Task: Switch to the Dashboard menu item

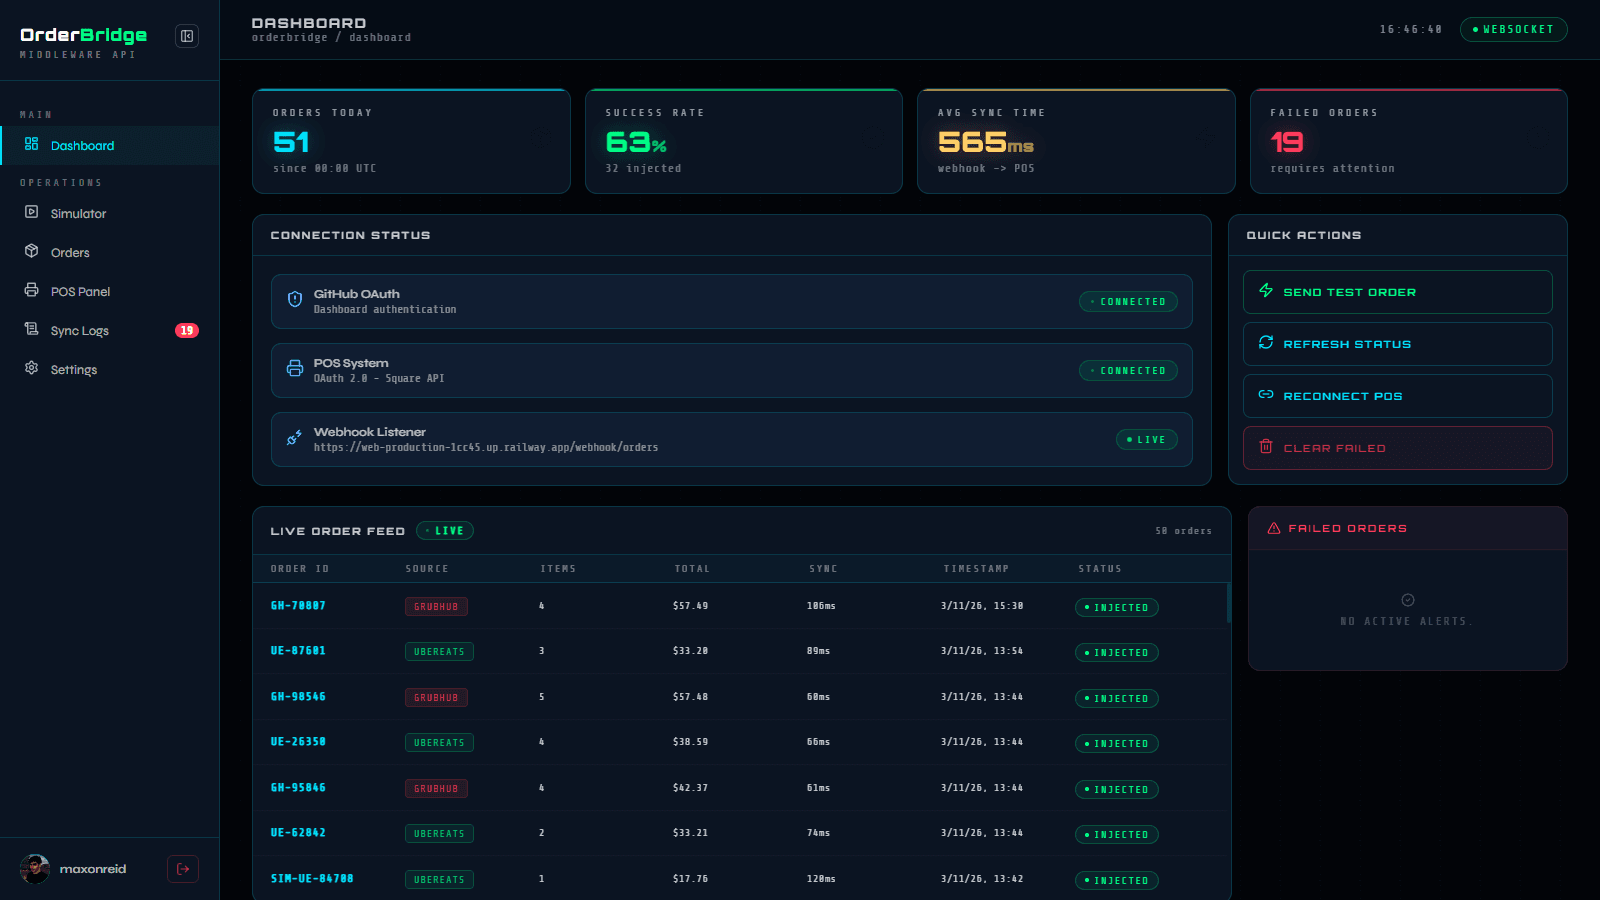Action: point(83,145)
